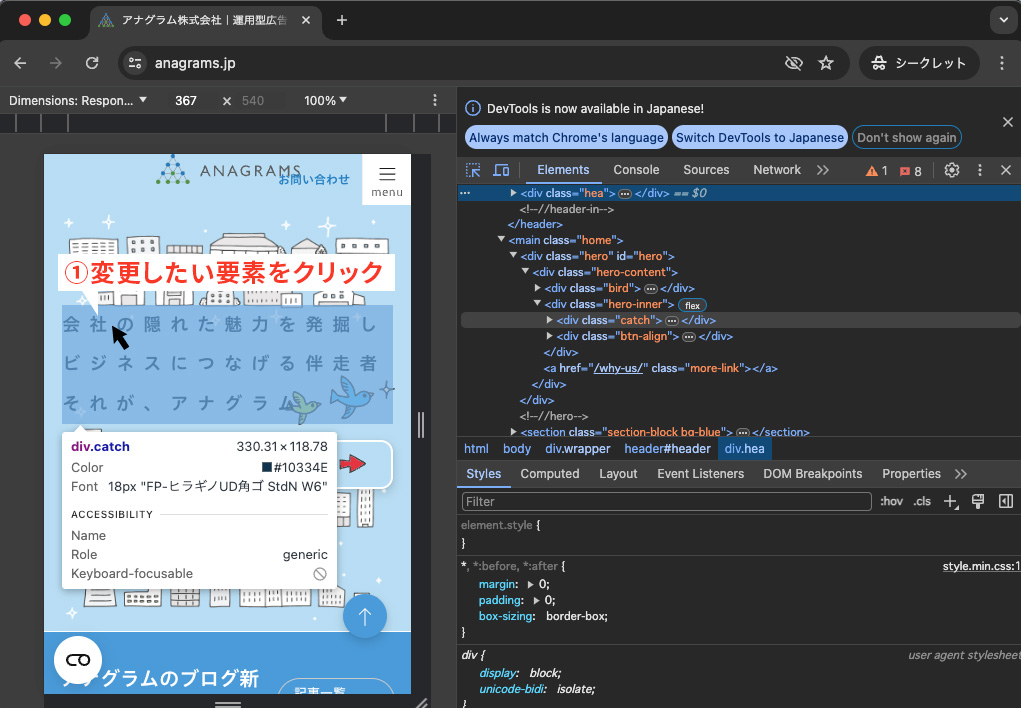Open the style.min.css source link
Screen dimensions: 1021x708
coord(980,566)
